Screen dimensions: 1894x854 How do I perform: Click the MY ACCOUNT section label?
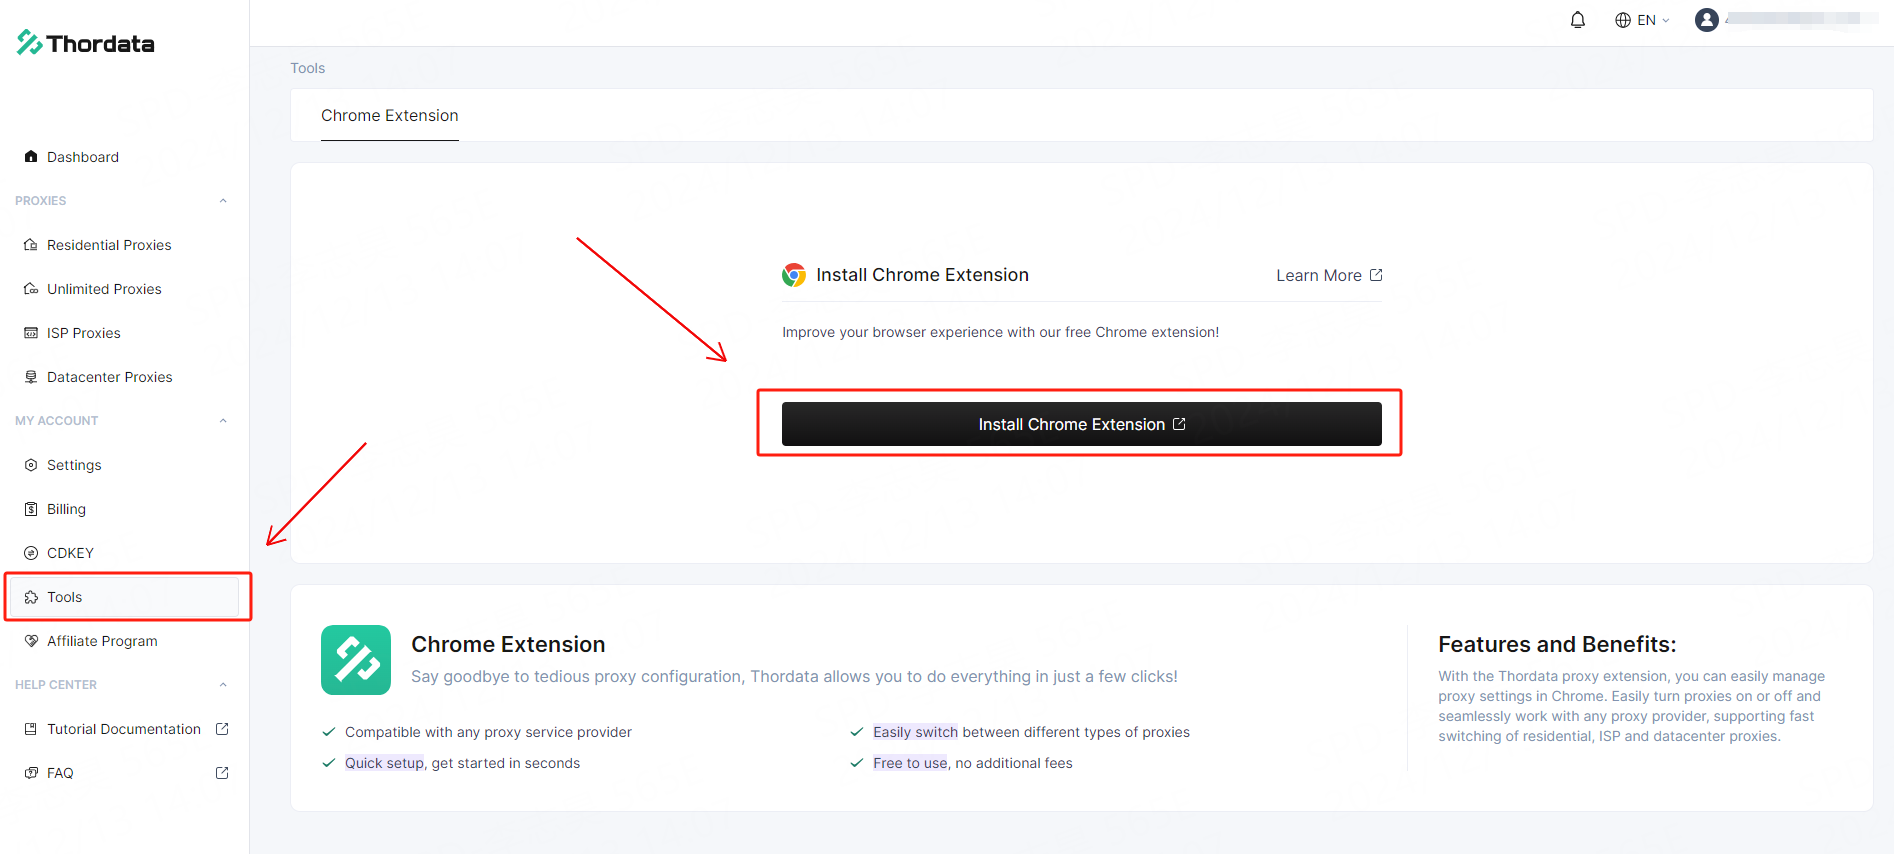point(57,421)
